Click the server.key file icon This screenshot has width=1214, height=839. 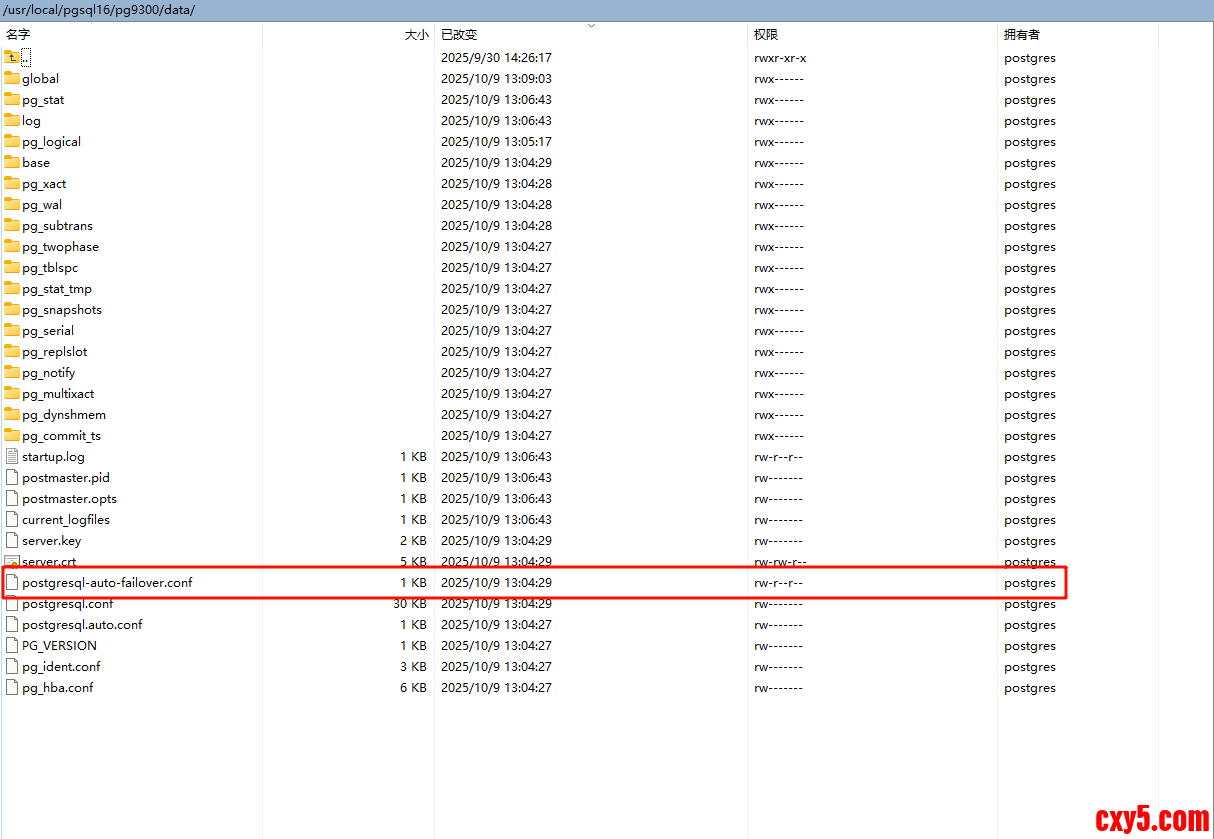point(12,540)
